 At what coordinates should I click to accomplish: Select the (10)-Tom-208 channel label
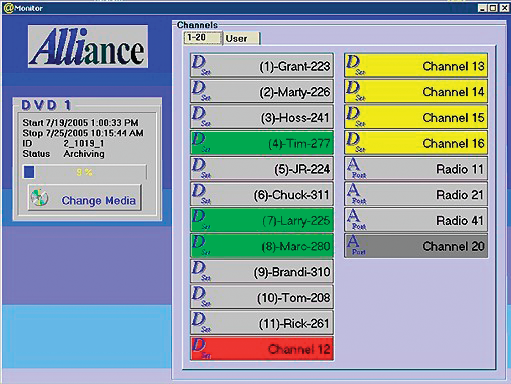tap(293, 298)
